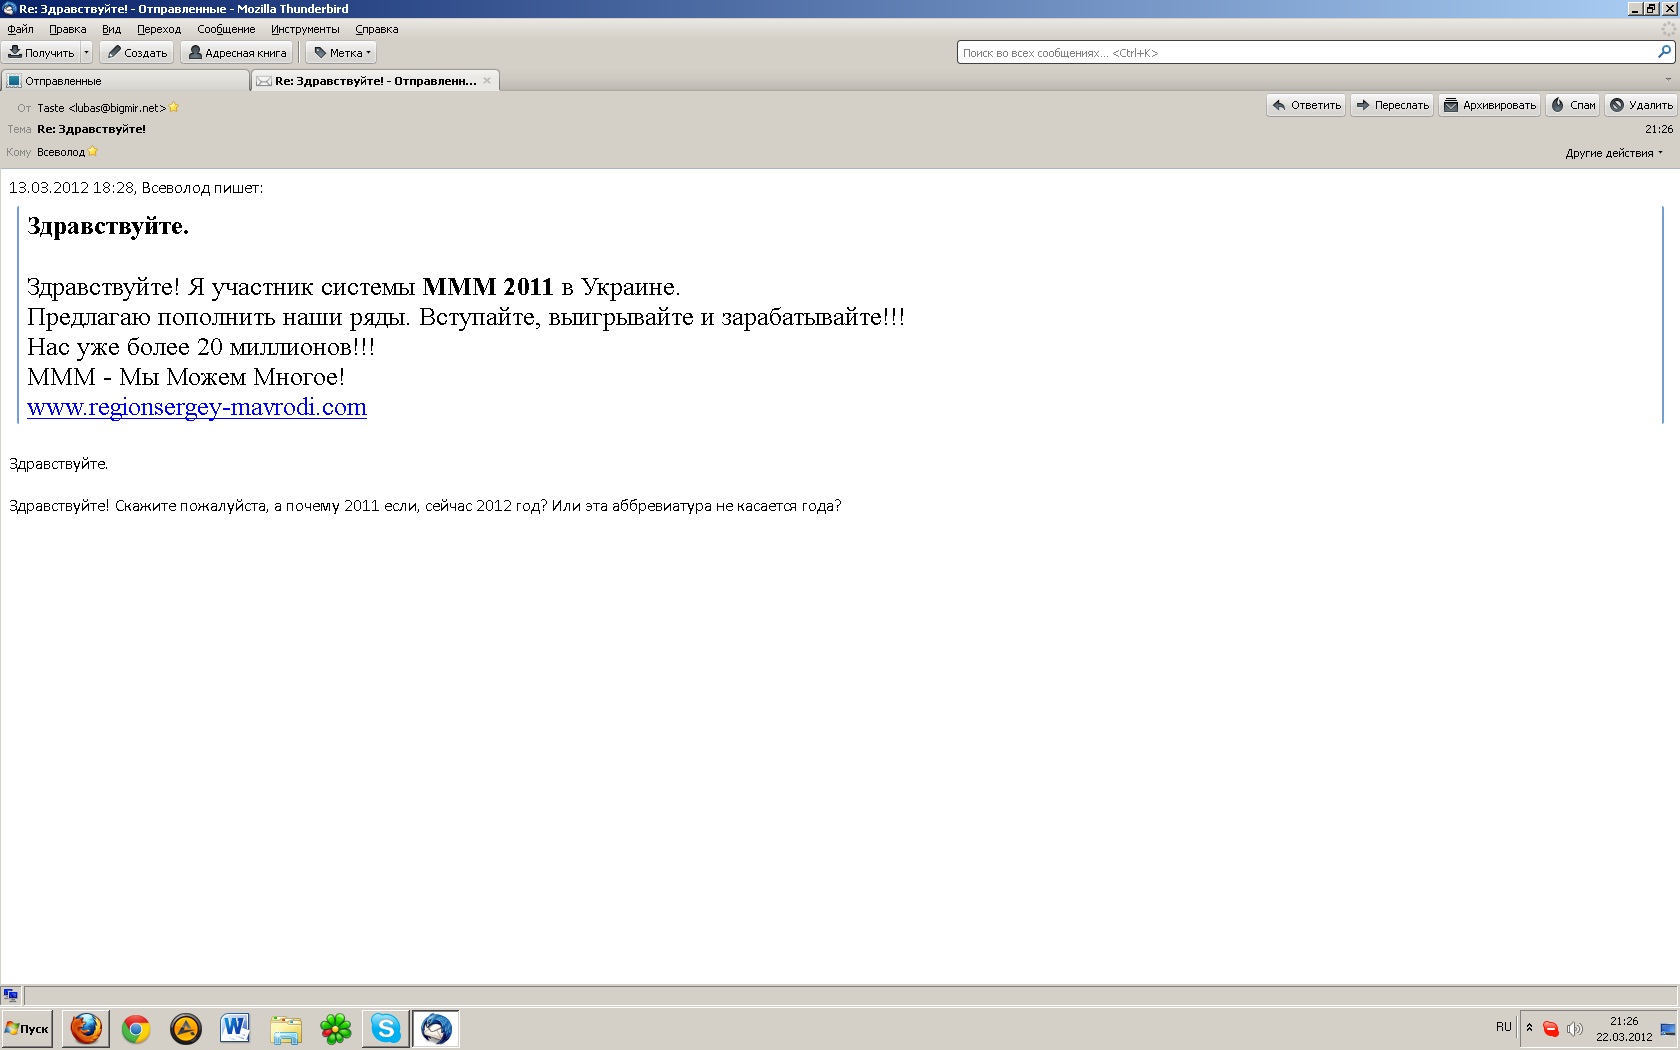The image size is (1680, 1050).
Task: Open the Вид menu
Action: [111, 29]
